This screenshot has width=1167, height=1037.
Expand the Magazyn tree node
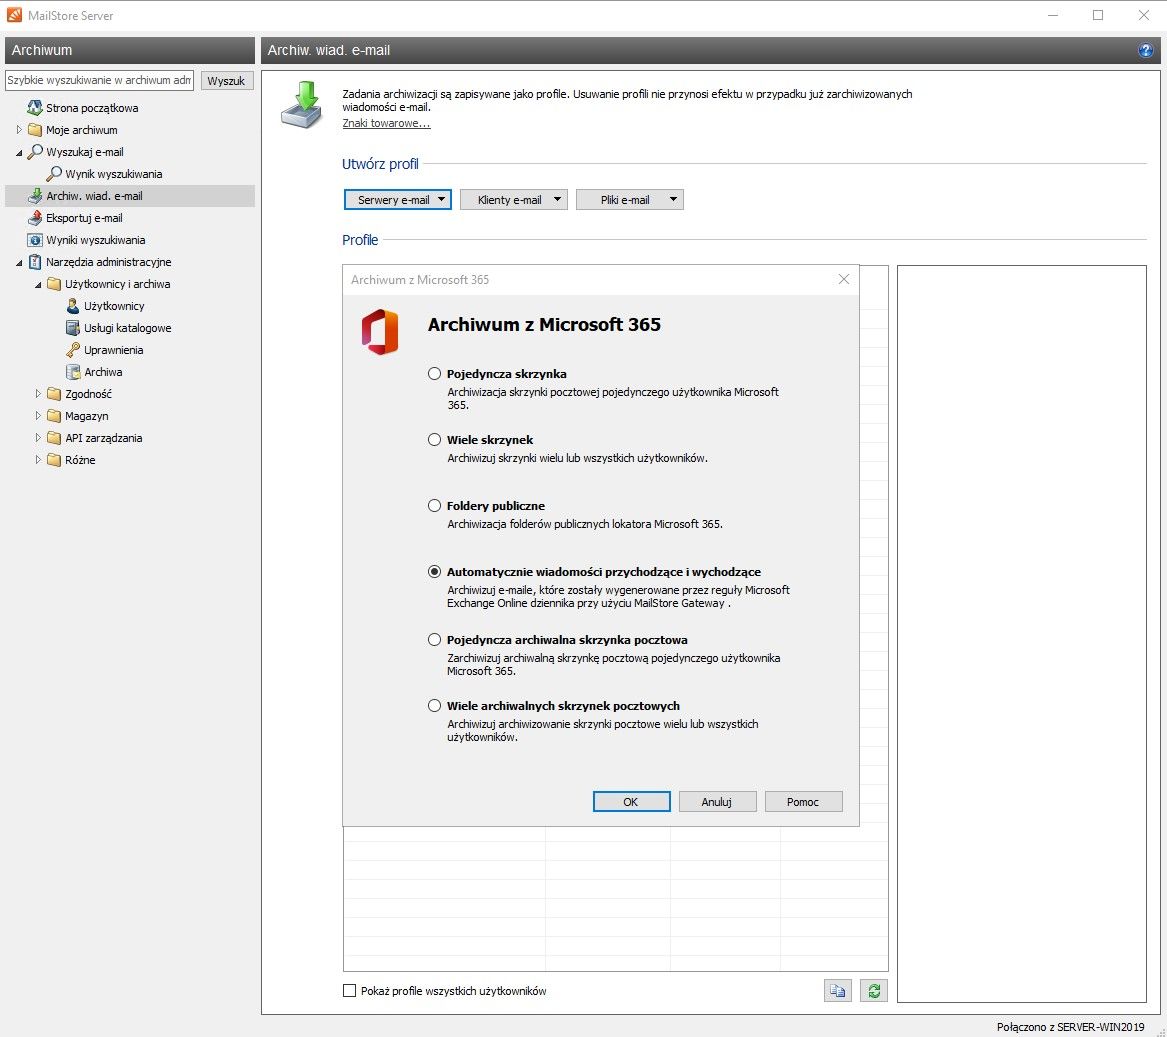coord(38,416)
